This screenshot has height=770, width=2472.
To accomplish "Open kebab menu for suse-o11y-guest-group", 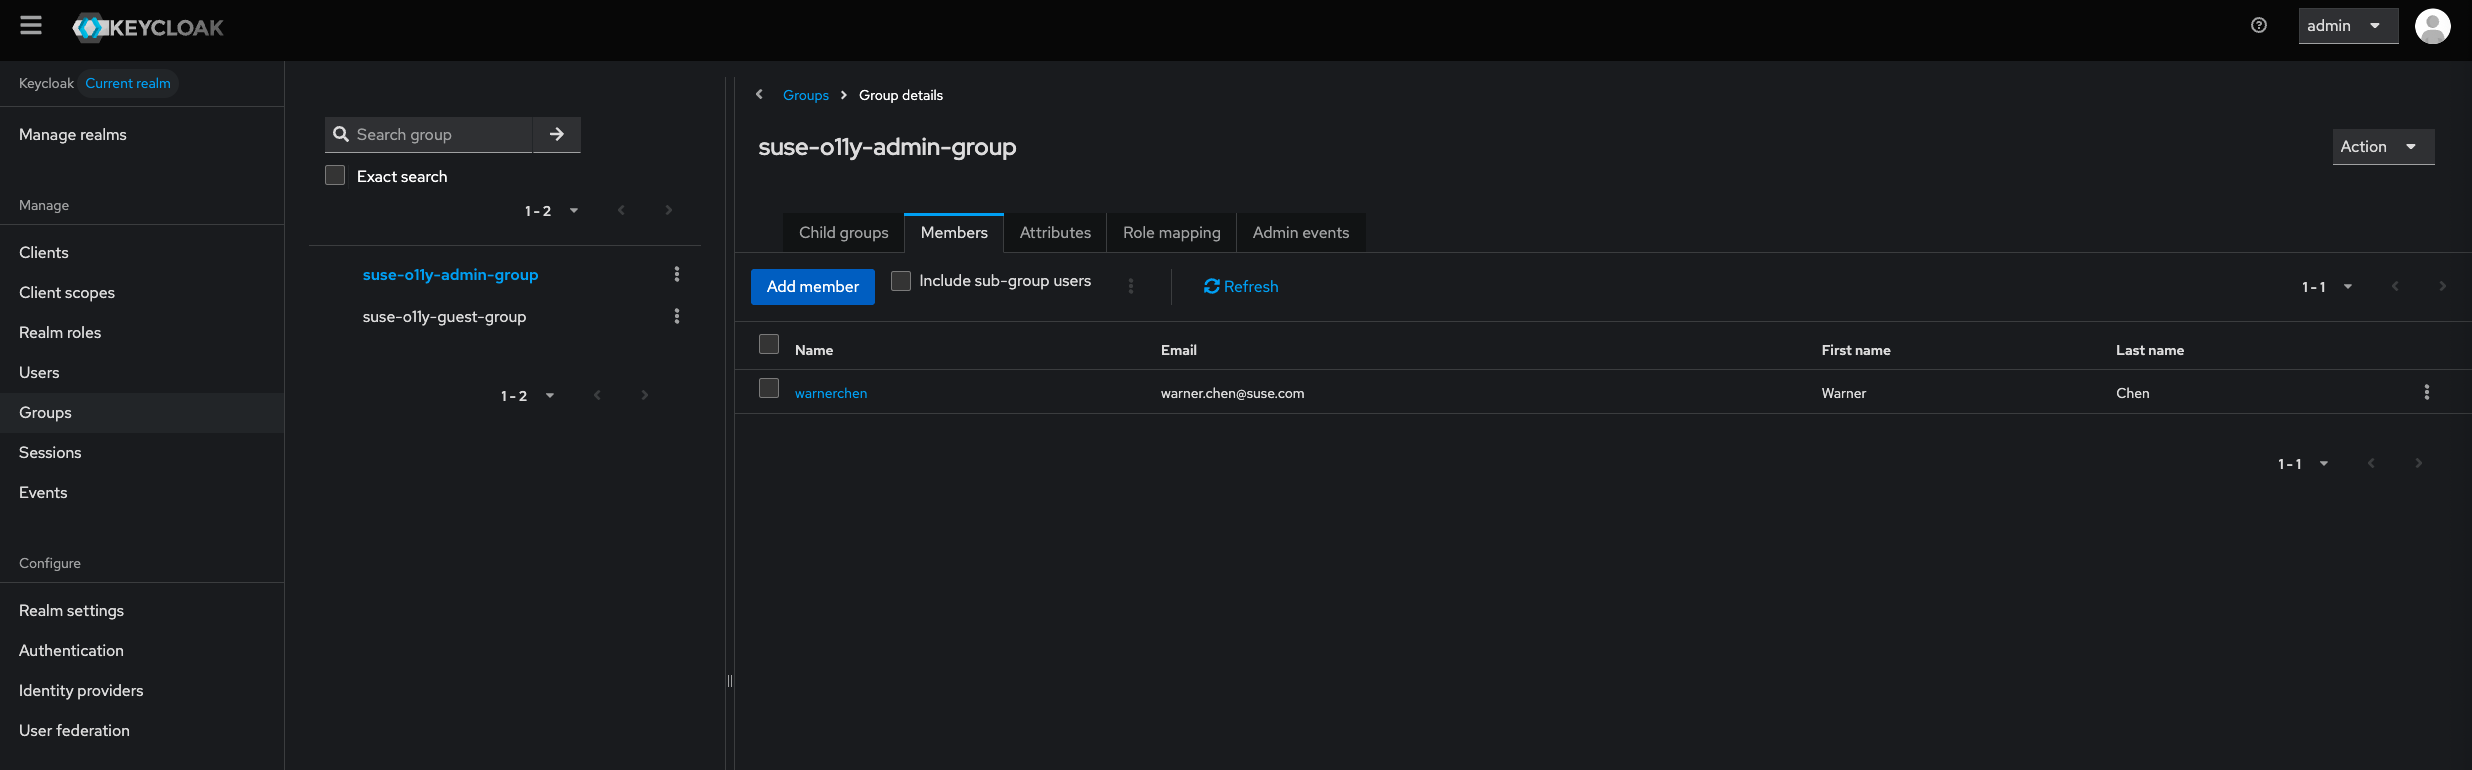I will coord(677,316).
